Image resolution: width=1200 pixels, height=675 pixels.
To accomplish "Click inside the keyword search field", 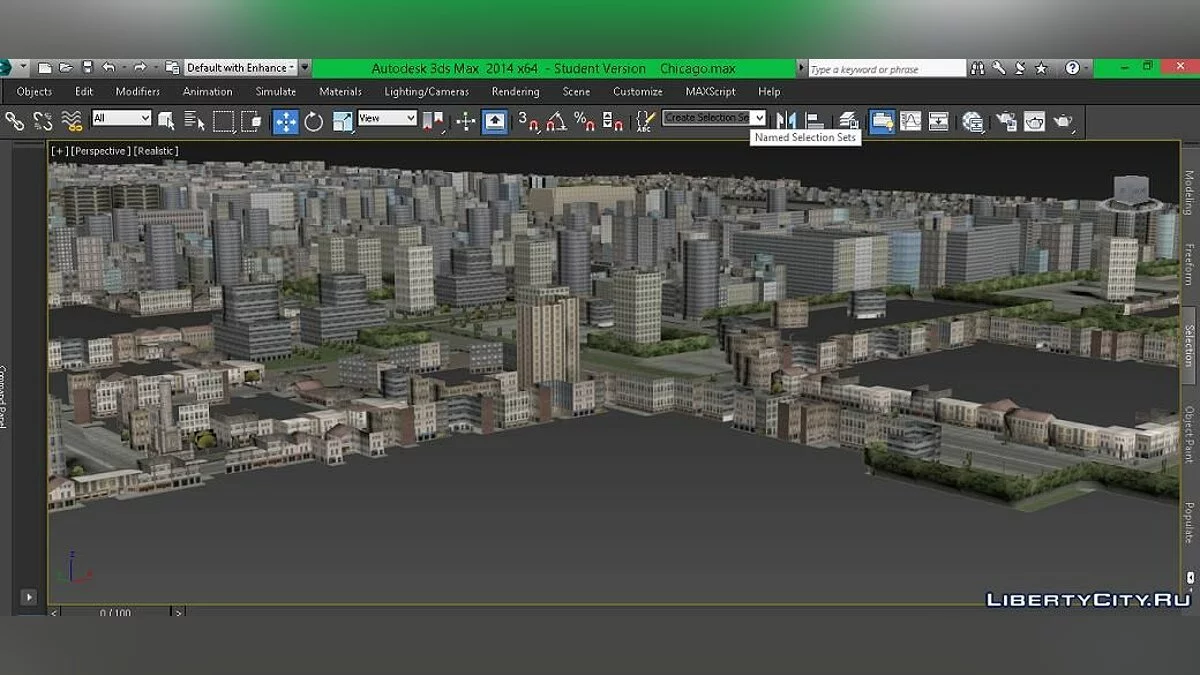I will click(885, 68).
